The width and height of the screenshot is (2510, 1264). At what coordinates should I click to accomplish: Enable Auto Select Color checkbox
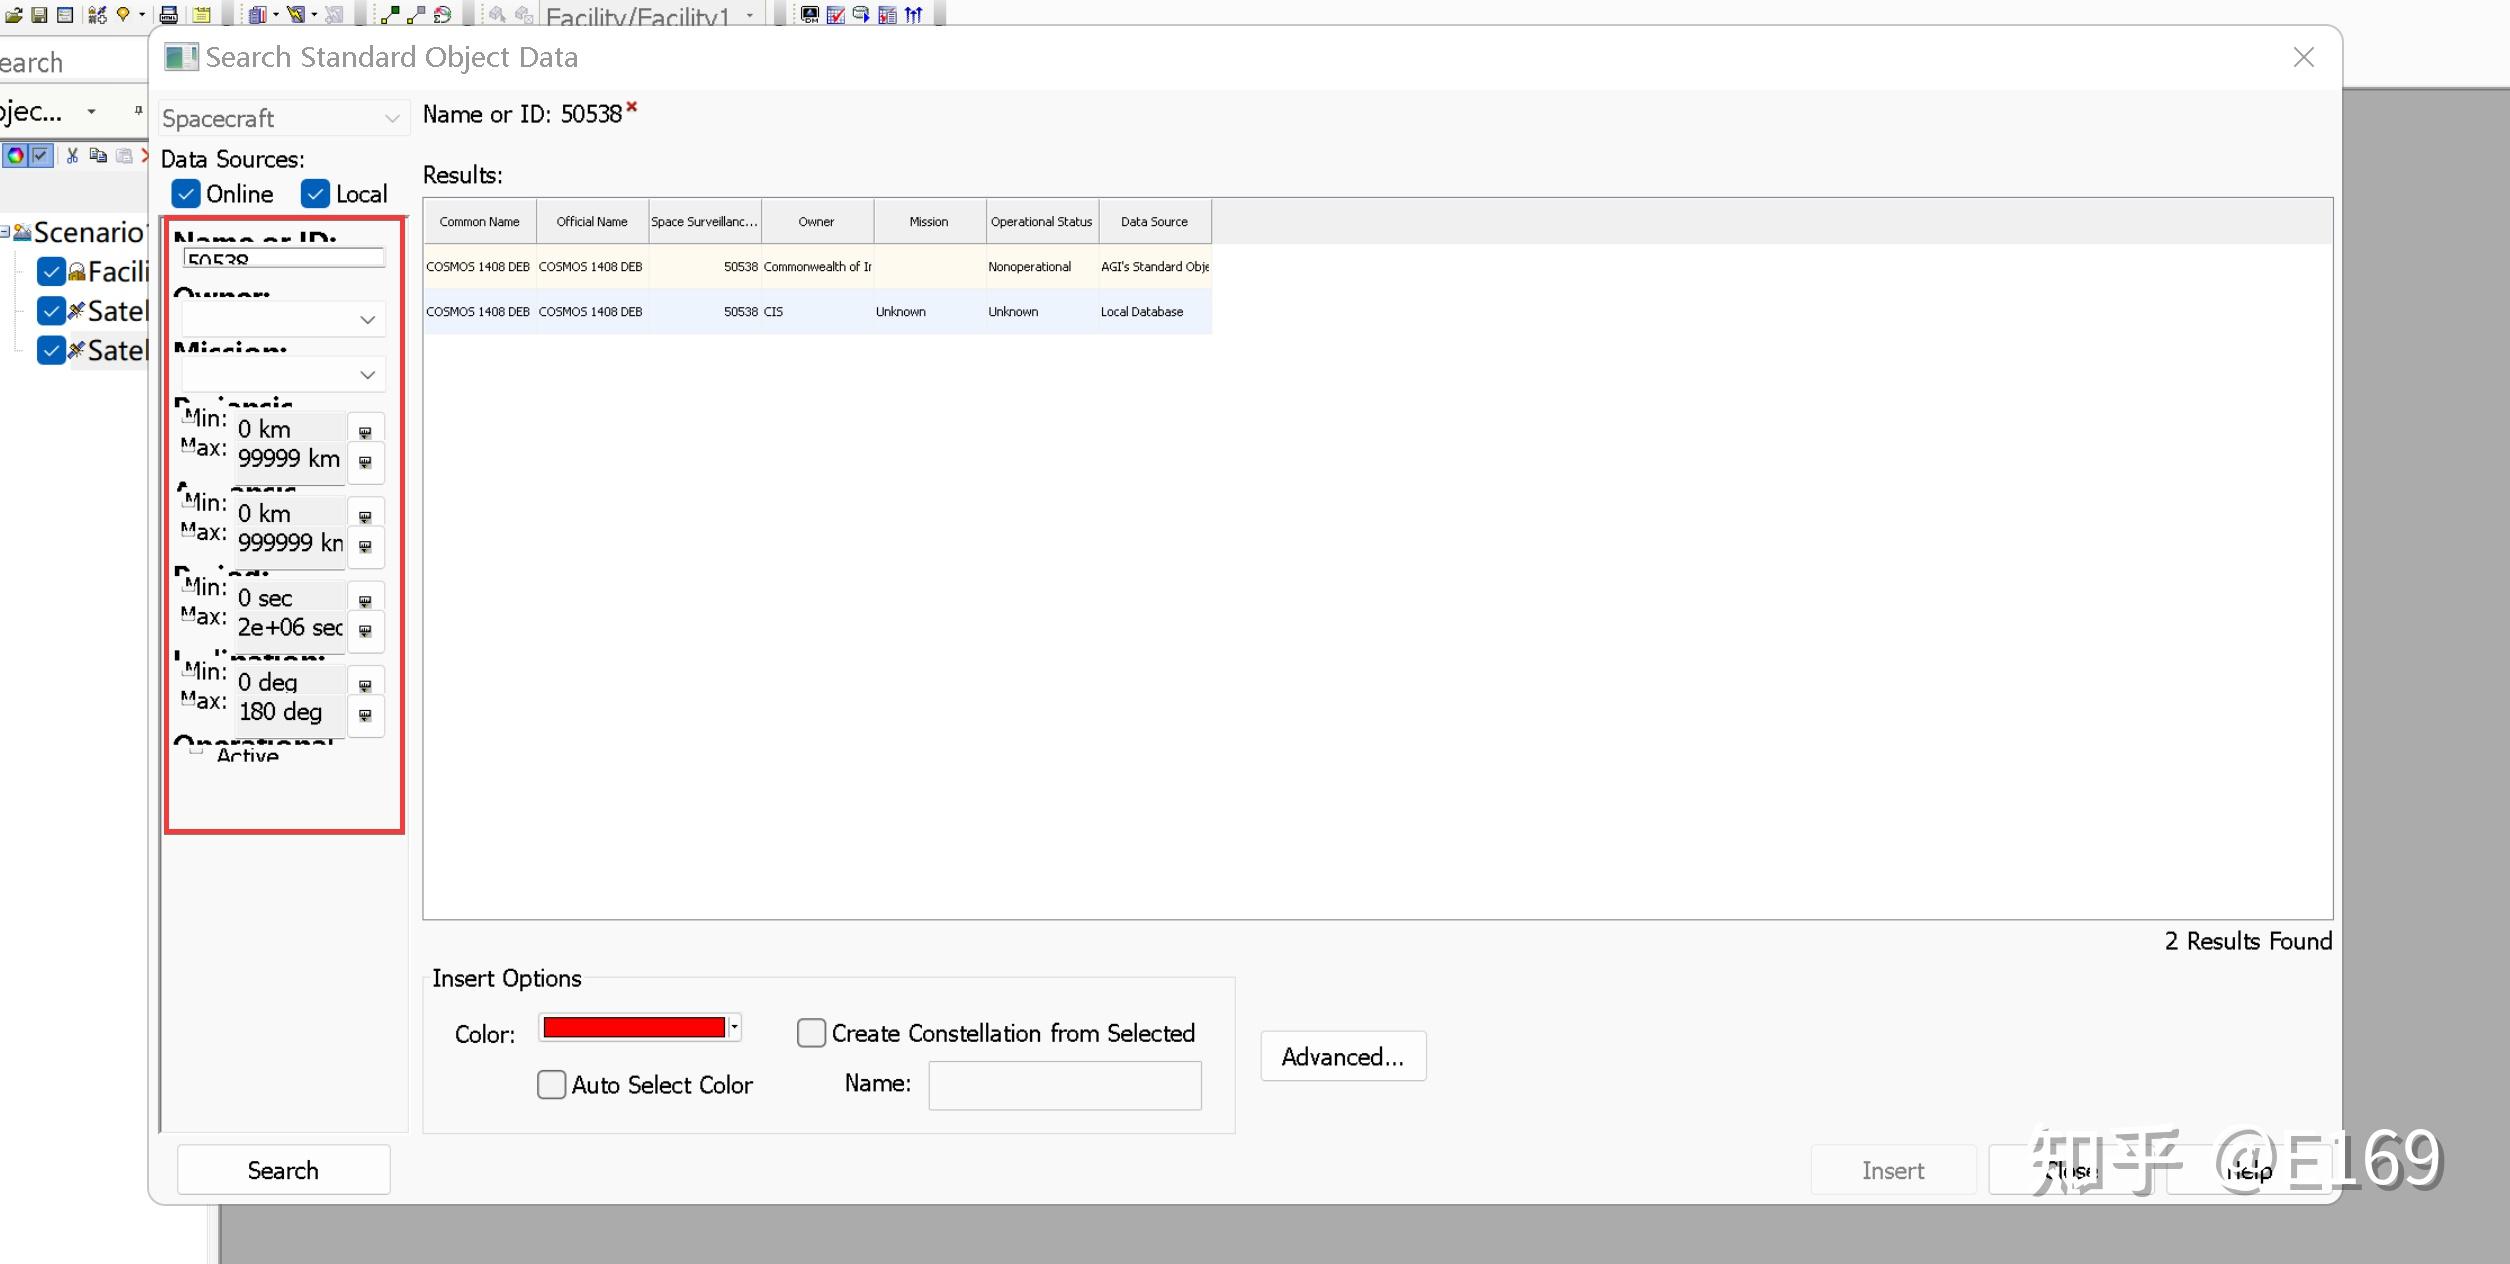[551, 1085]
